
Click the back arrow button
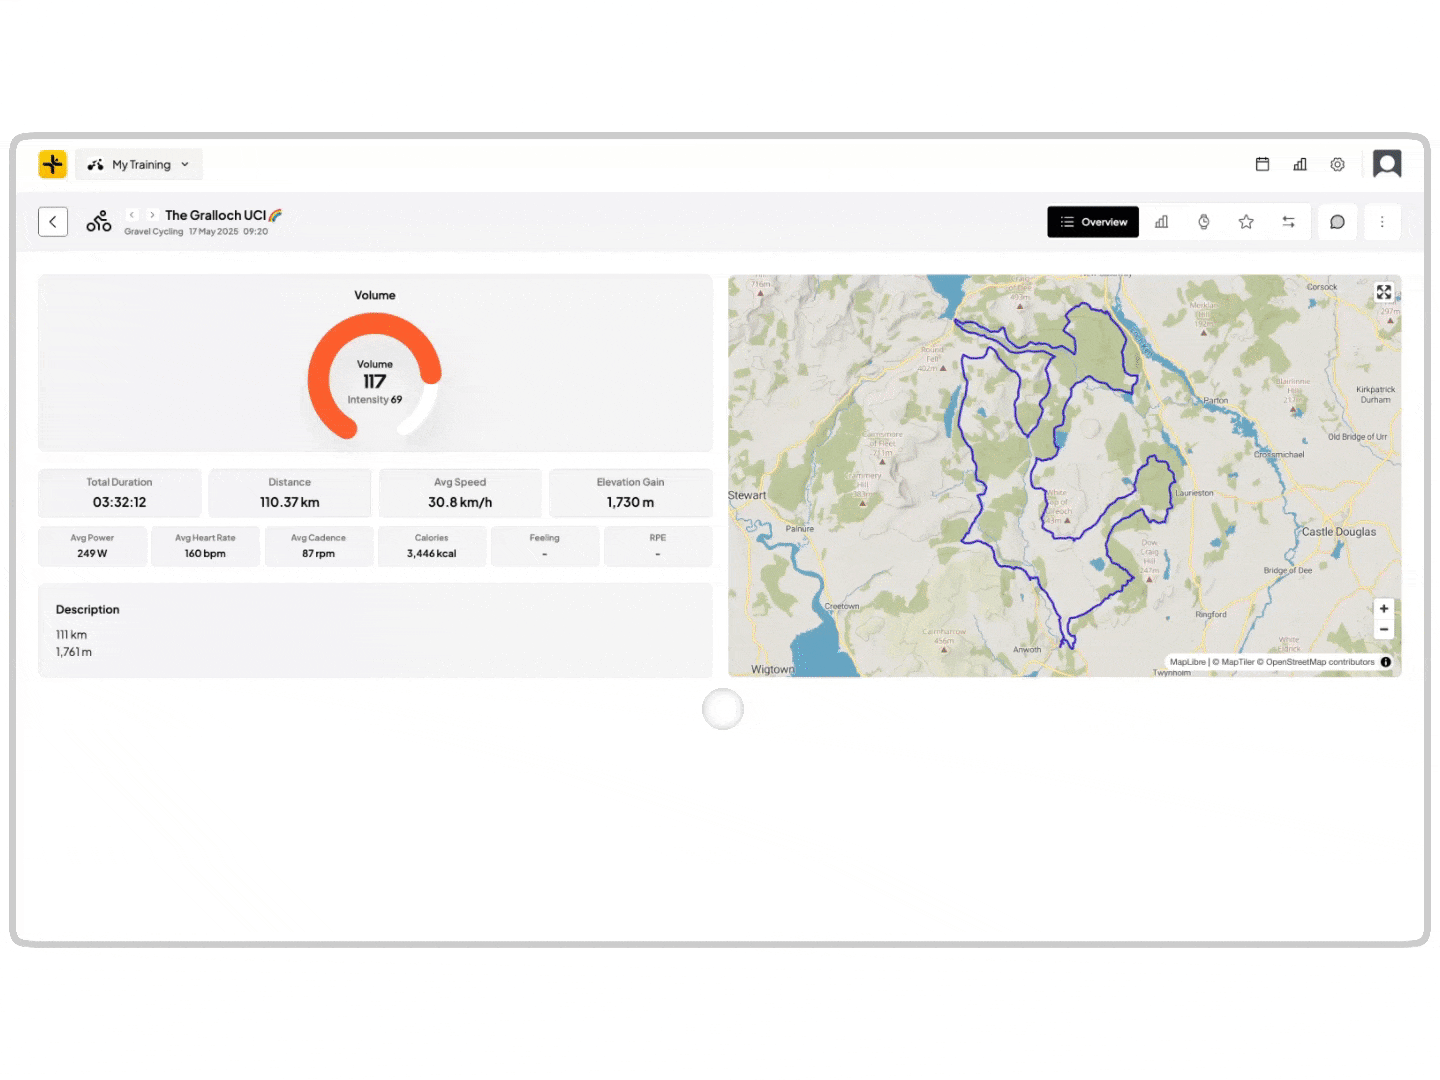[53, 222]
